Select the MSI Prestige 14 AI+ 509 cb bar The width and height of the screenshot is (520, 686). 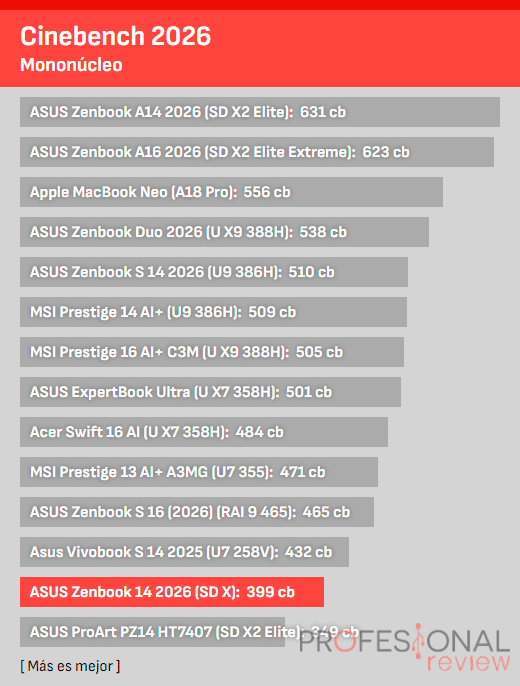pyautogui.click(x=213, y=312)
